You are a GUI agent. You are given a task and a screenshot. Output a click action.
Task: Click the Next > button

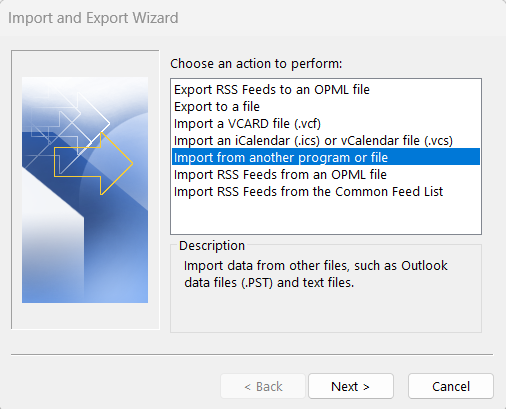351,386
